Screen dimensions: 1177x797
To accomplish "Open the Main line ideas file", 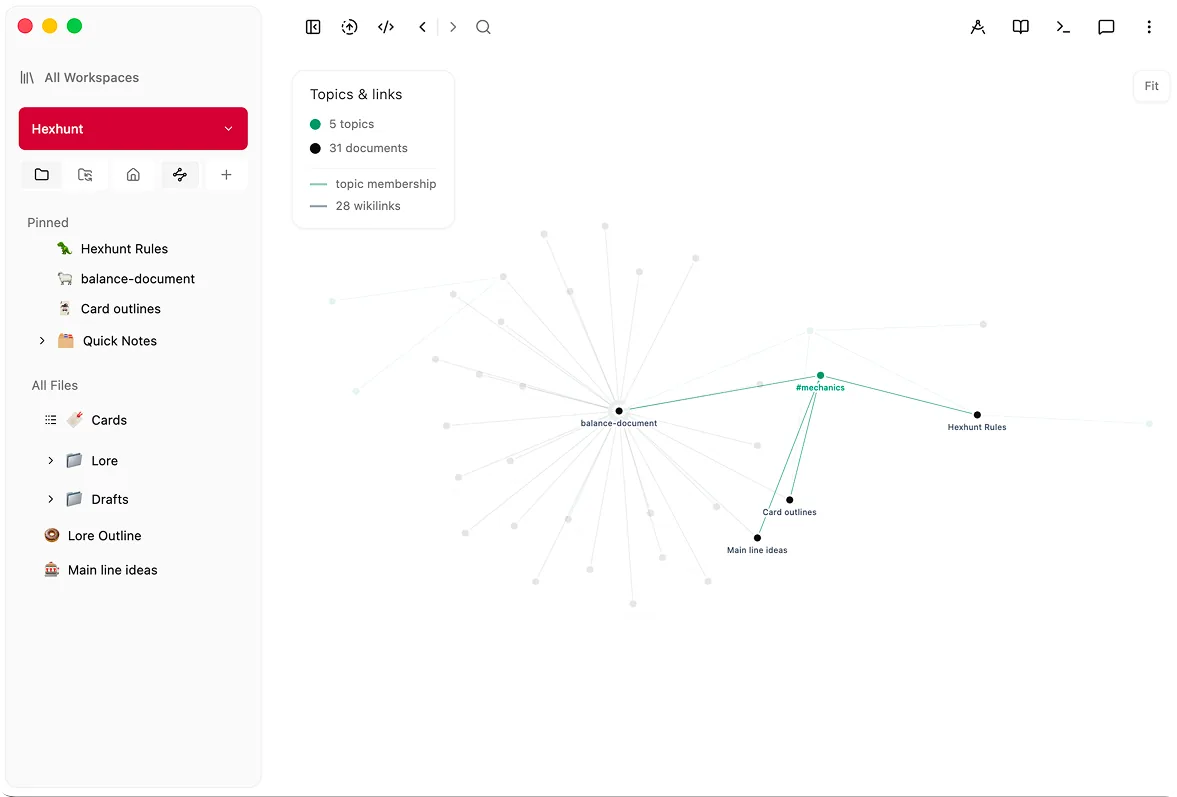I will coord(113,570).
